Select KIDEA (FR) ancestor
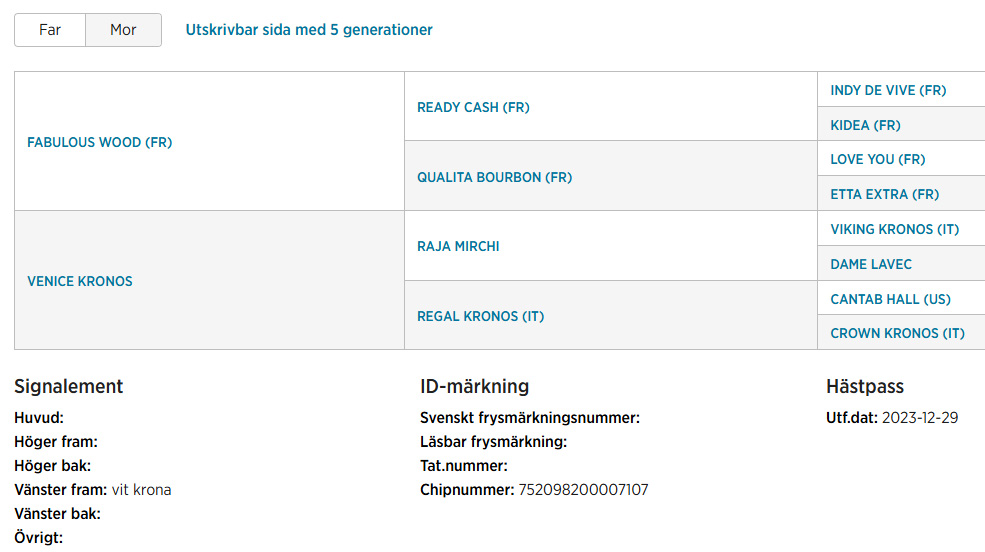 tap(865, 125)
